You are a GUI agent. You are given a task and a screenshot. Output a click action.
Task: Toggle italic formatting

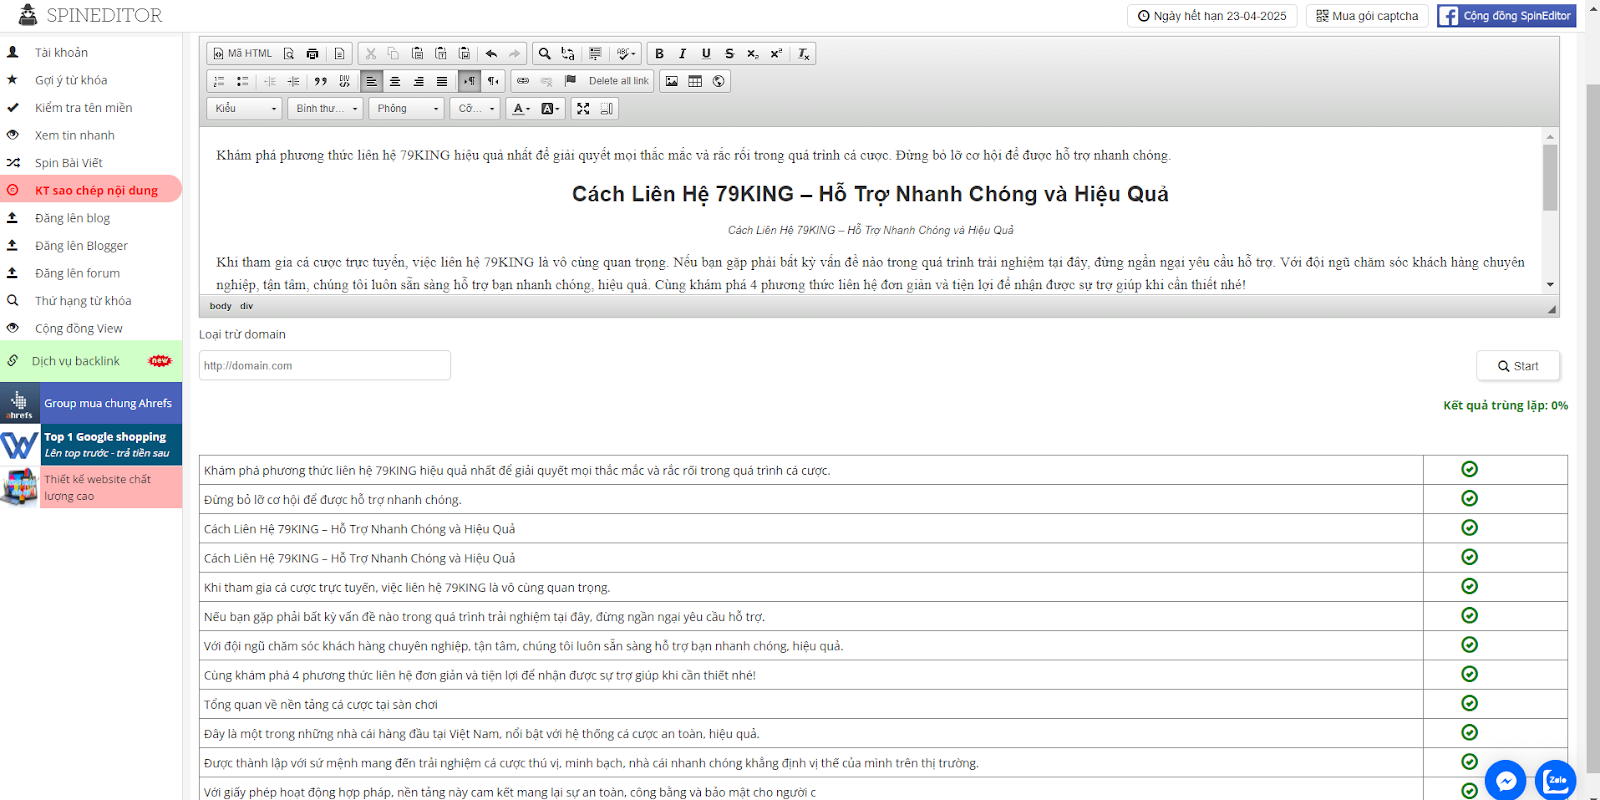(682, 54)
